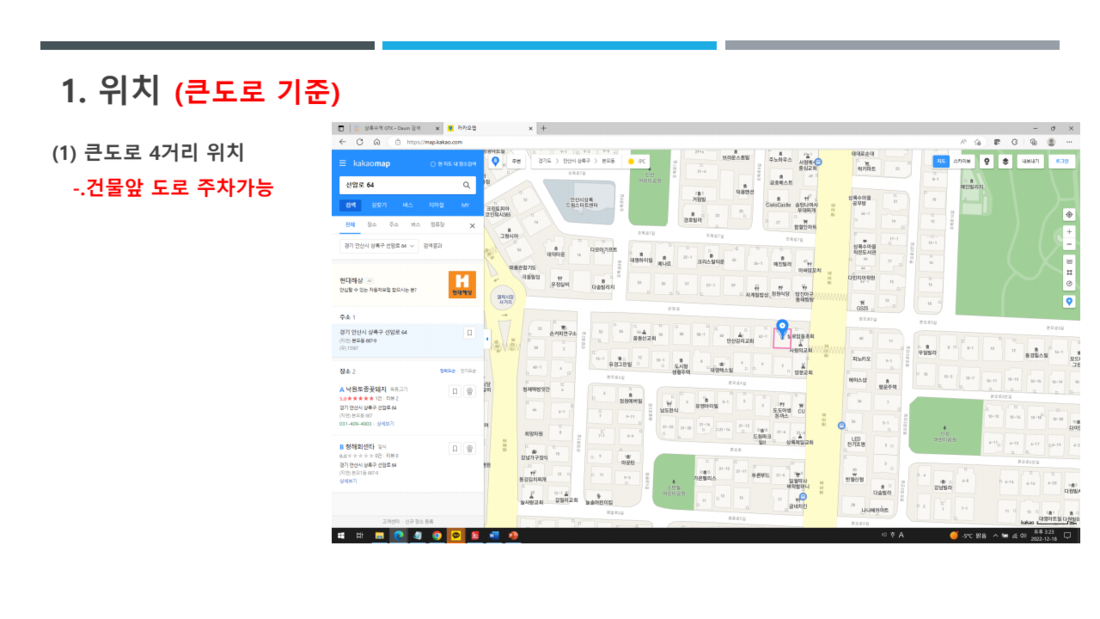Open the map layers icon
The width and height of the screenshot is (1100, 619).
click(x=1005, y=161)
